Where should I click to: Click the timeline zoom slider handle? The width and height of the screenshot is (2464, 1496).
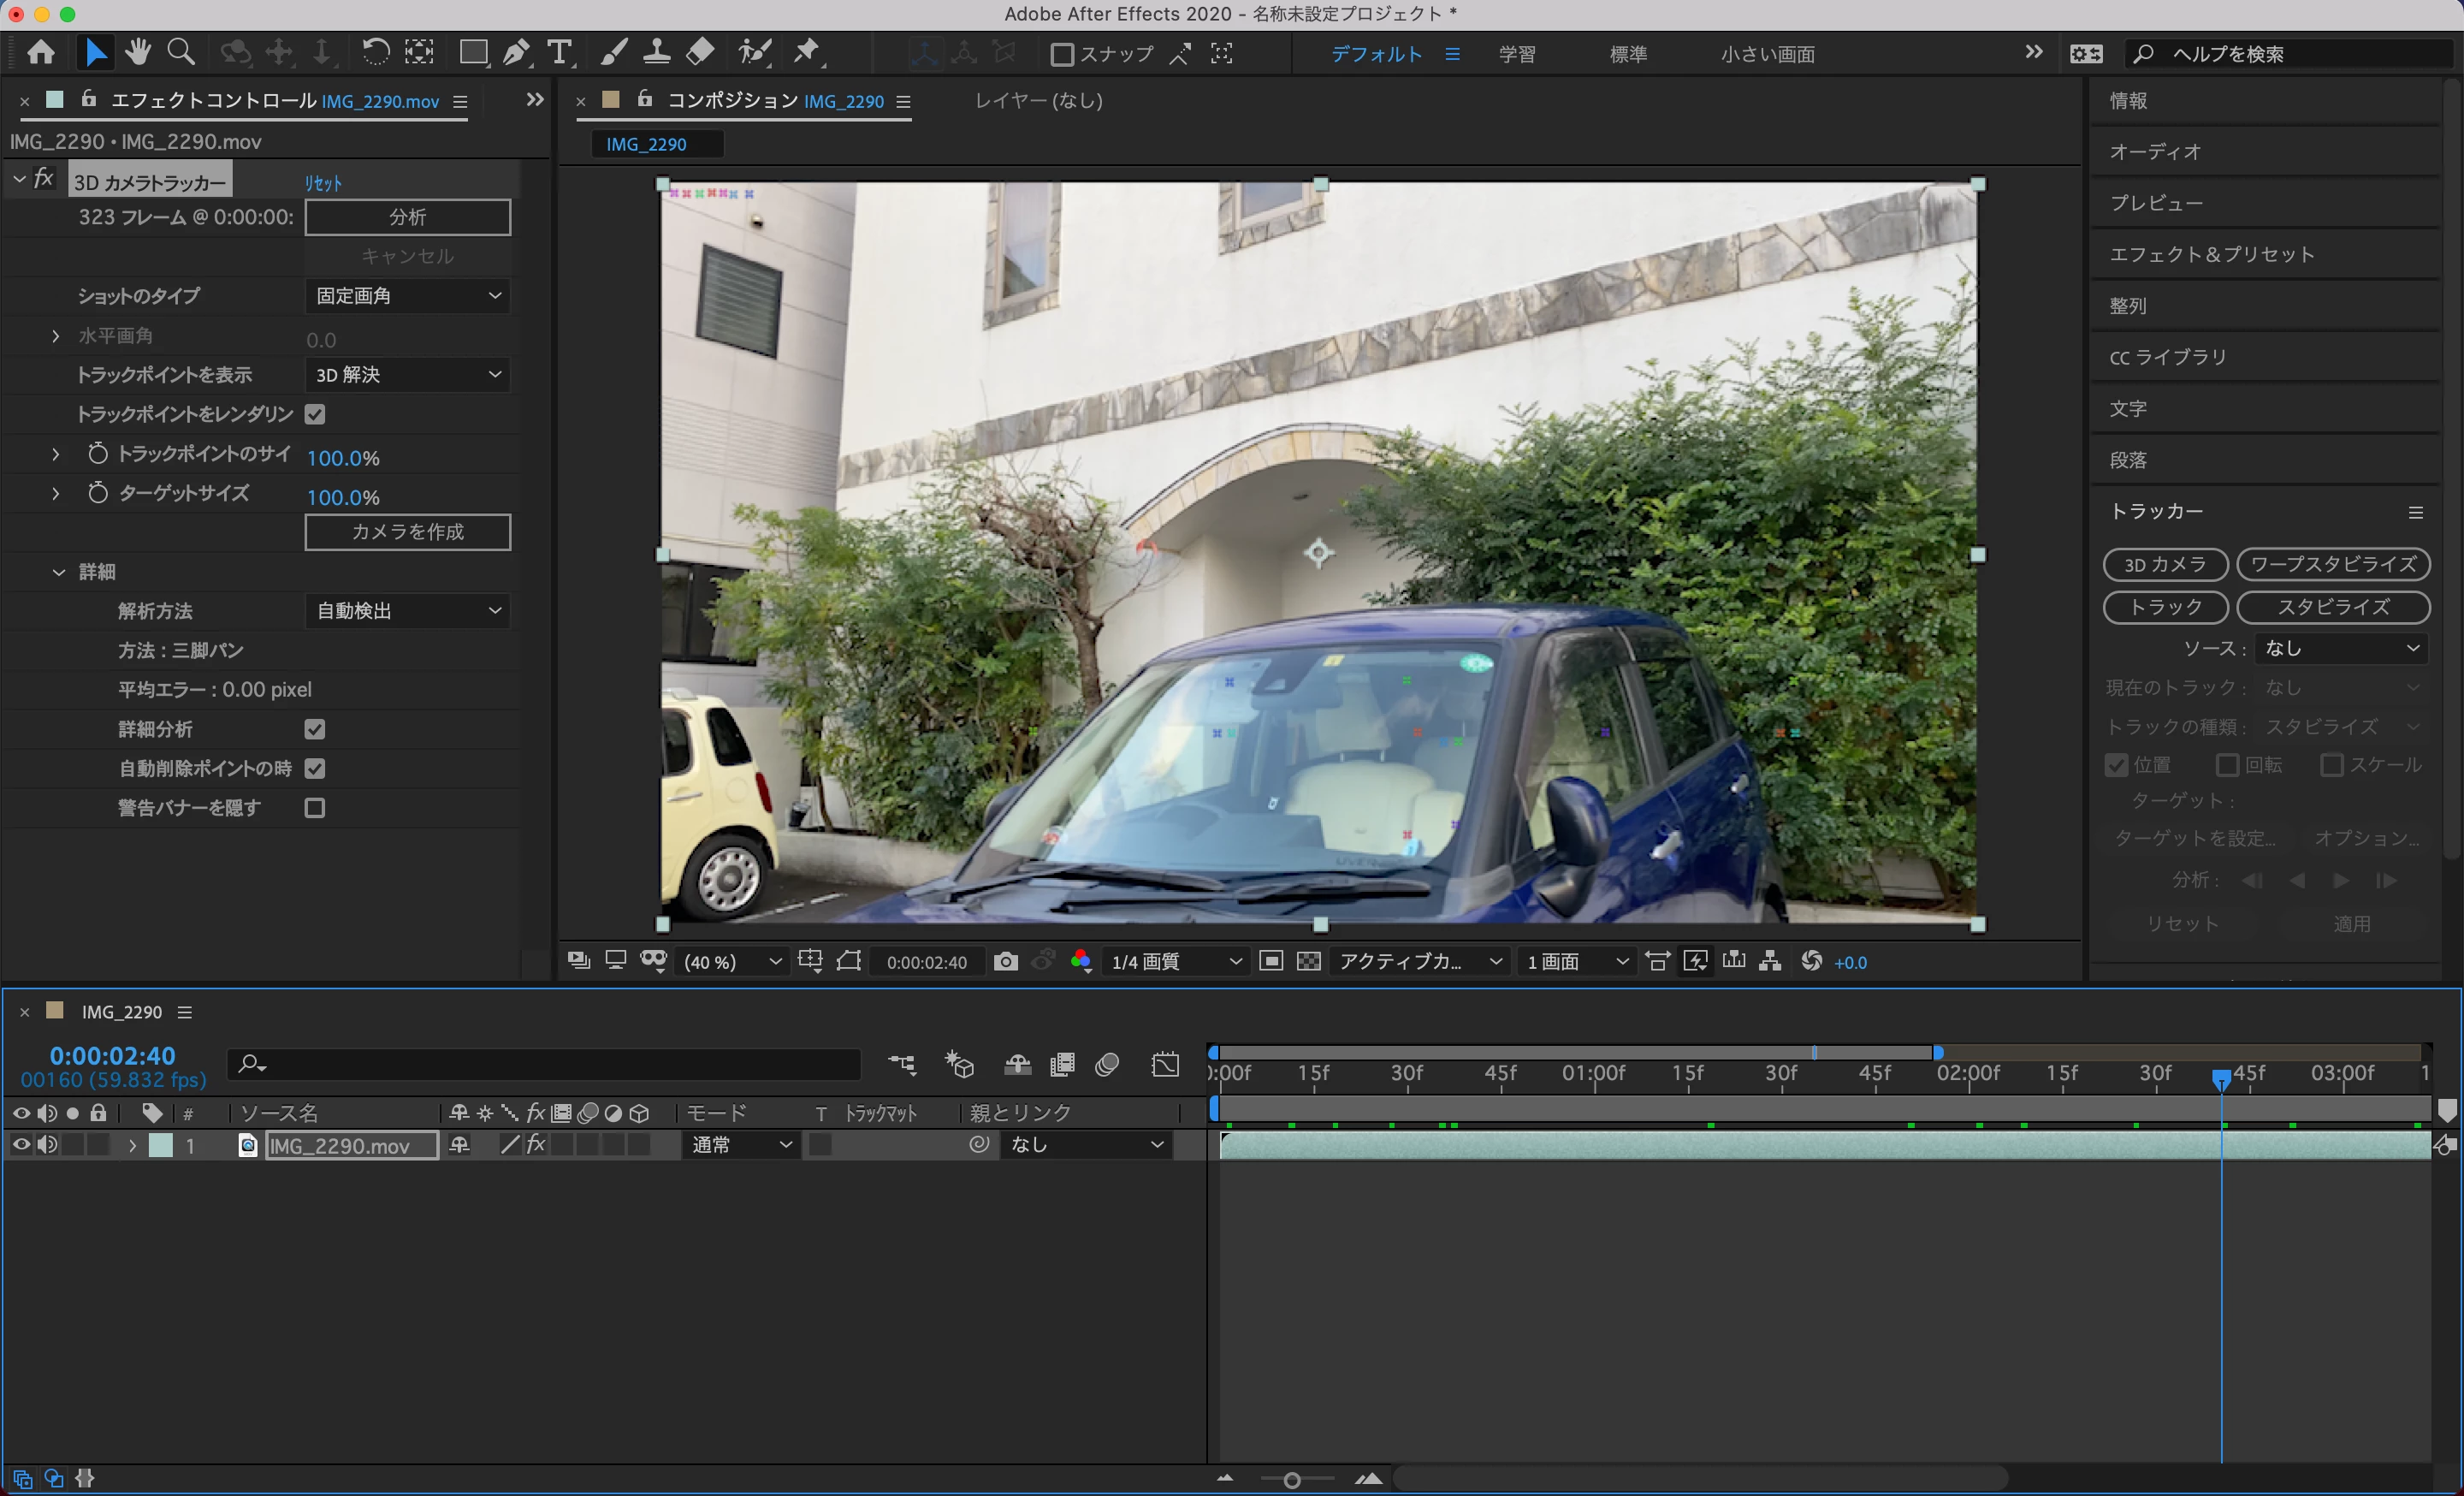point(1291,1480)
